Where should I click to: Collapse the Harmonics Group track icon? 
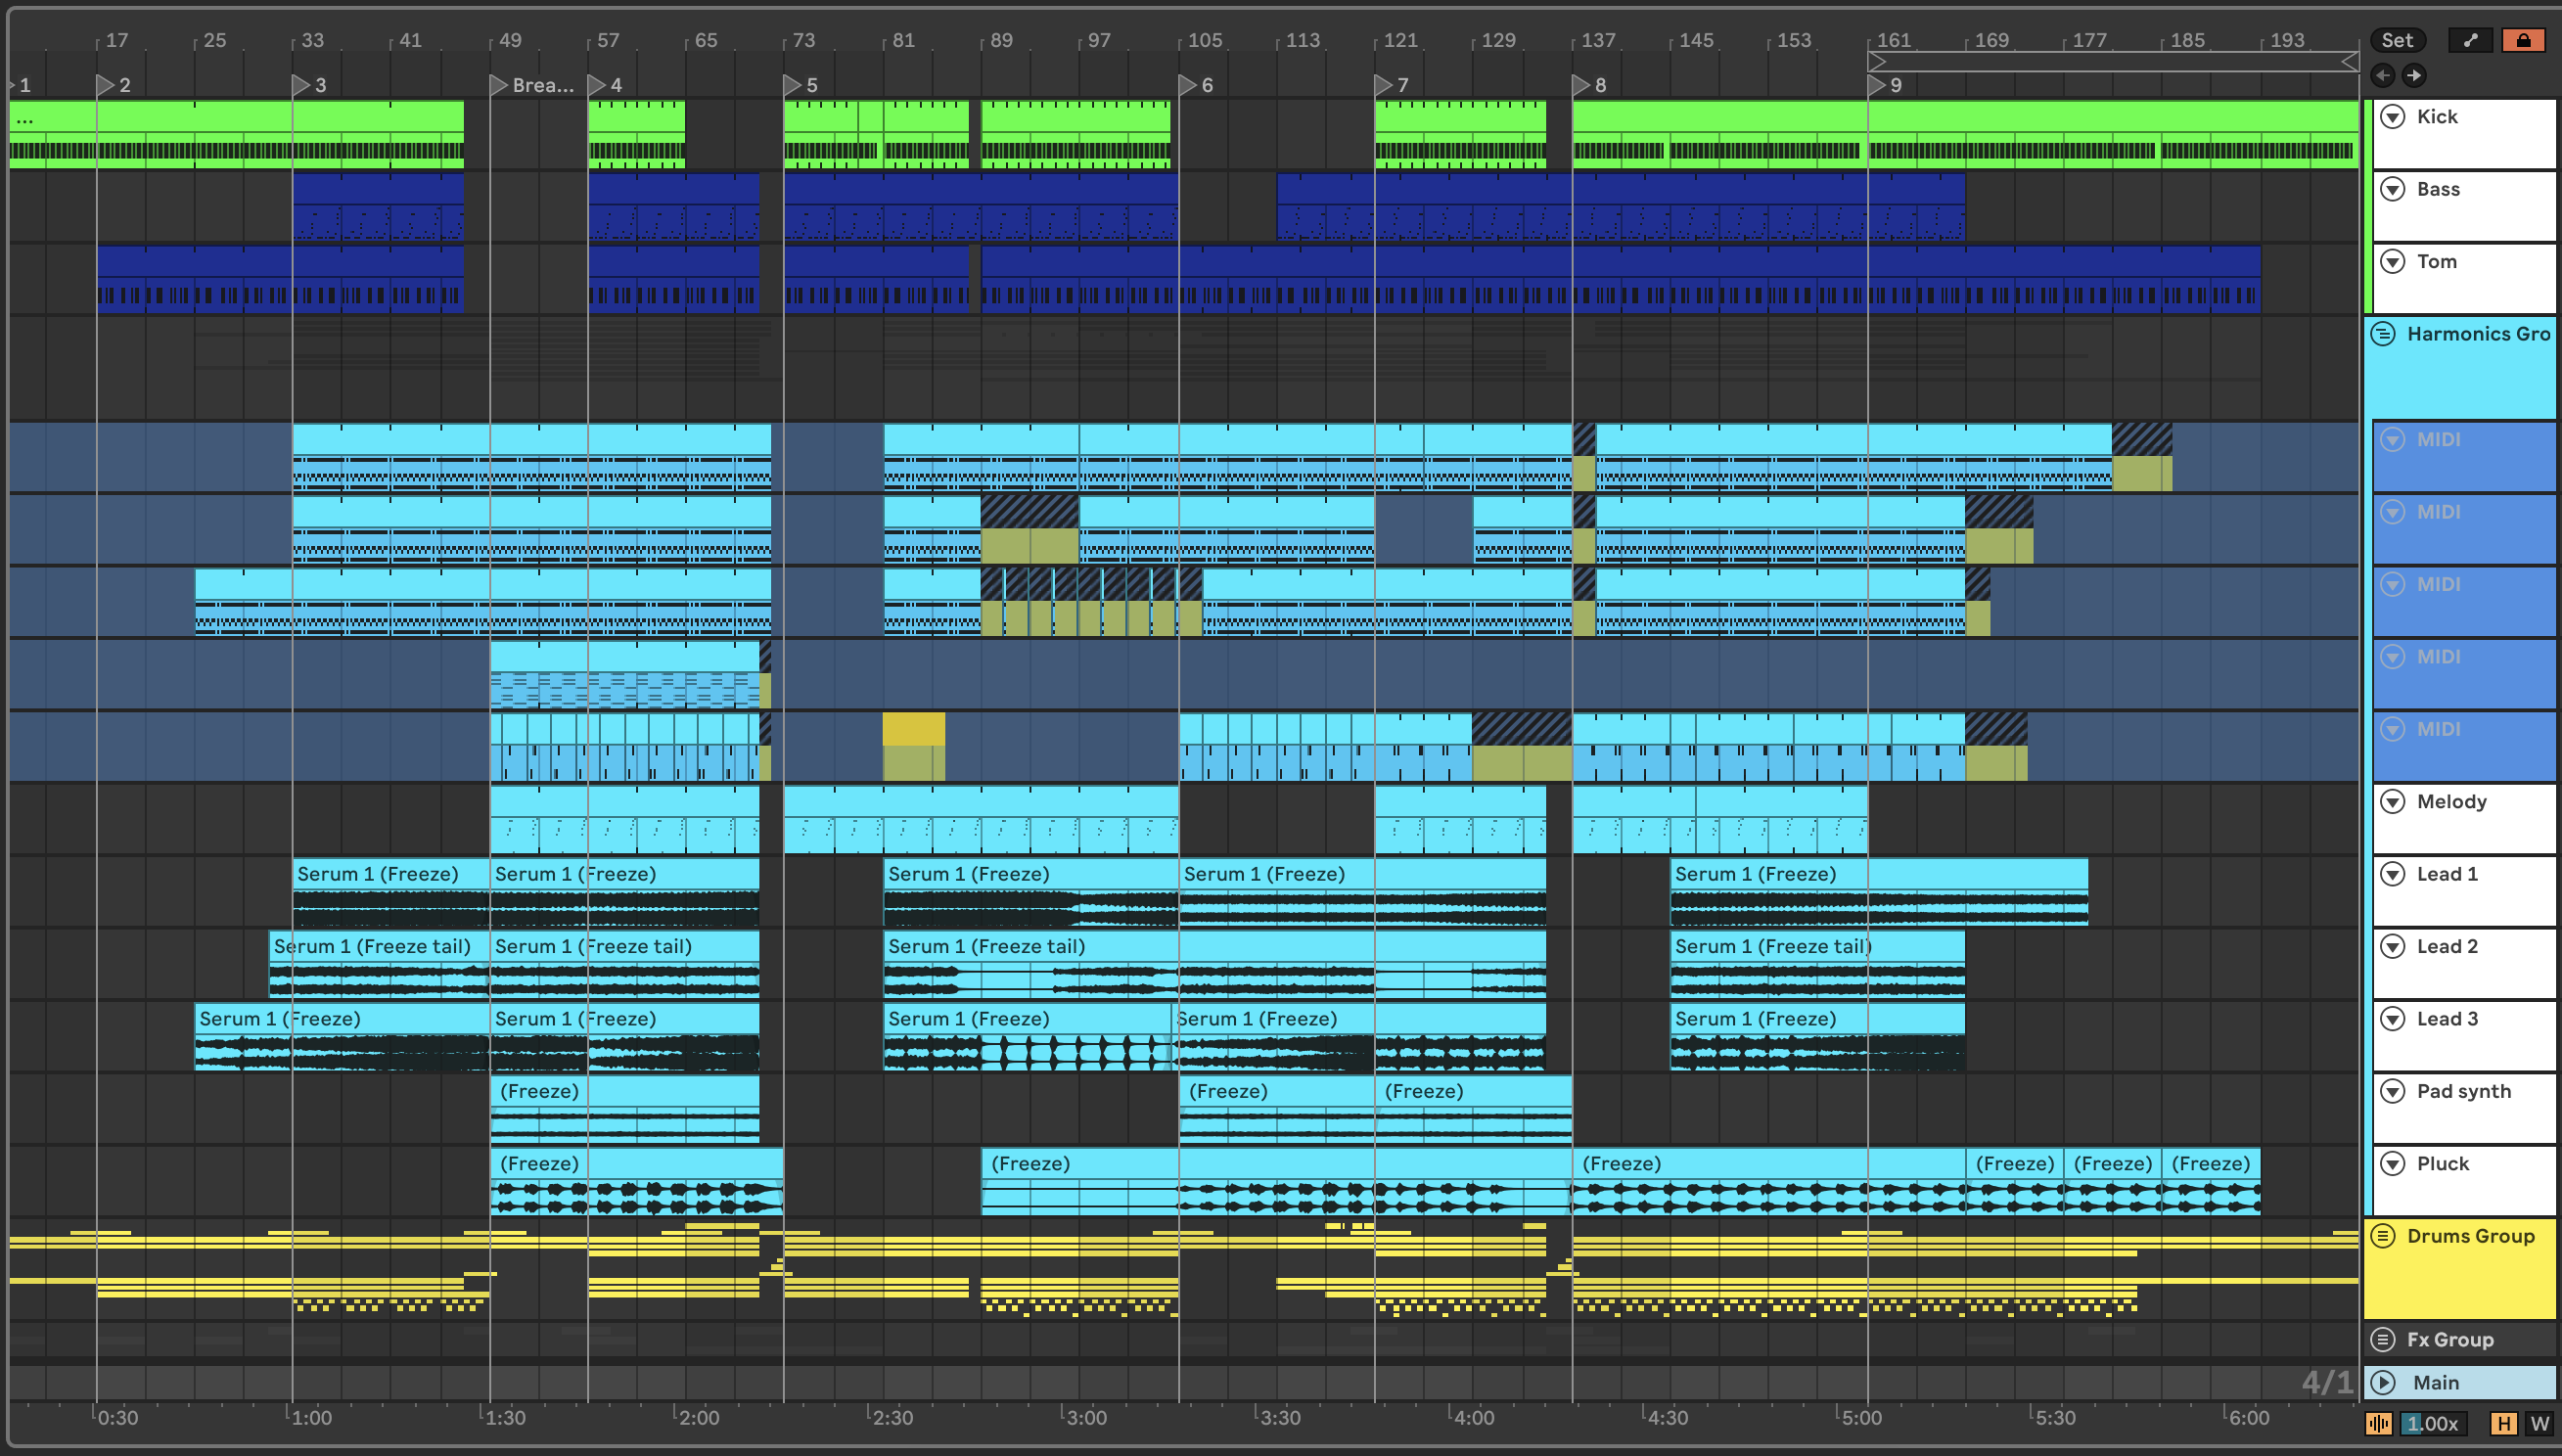click(x=2384, y=334)
